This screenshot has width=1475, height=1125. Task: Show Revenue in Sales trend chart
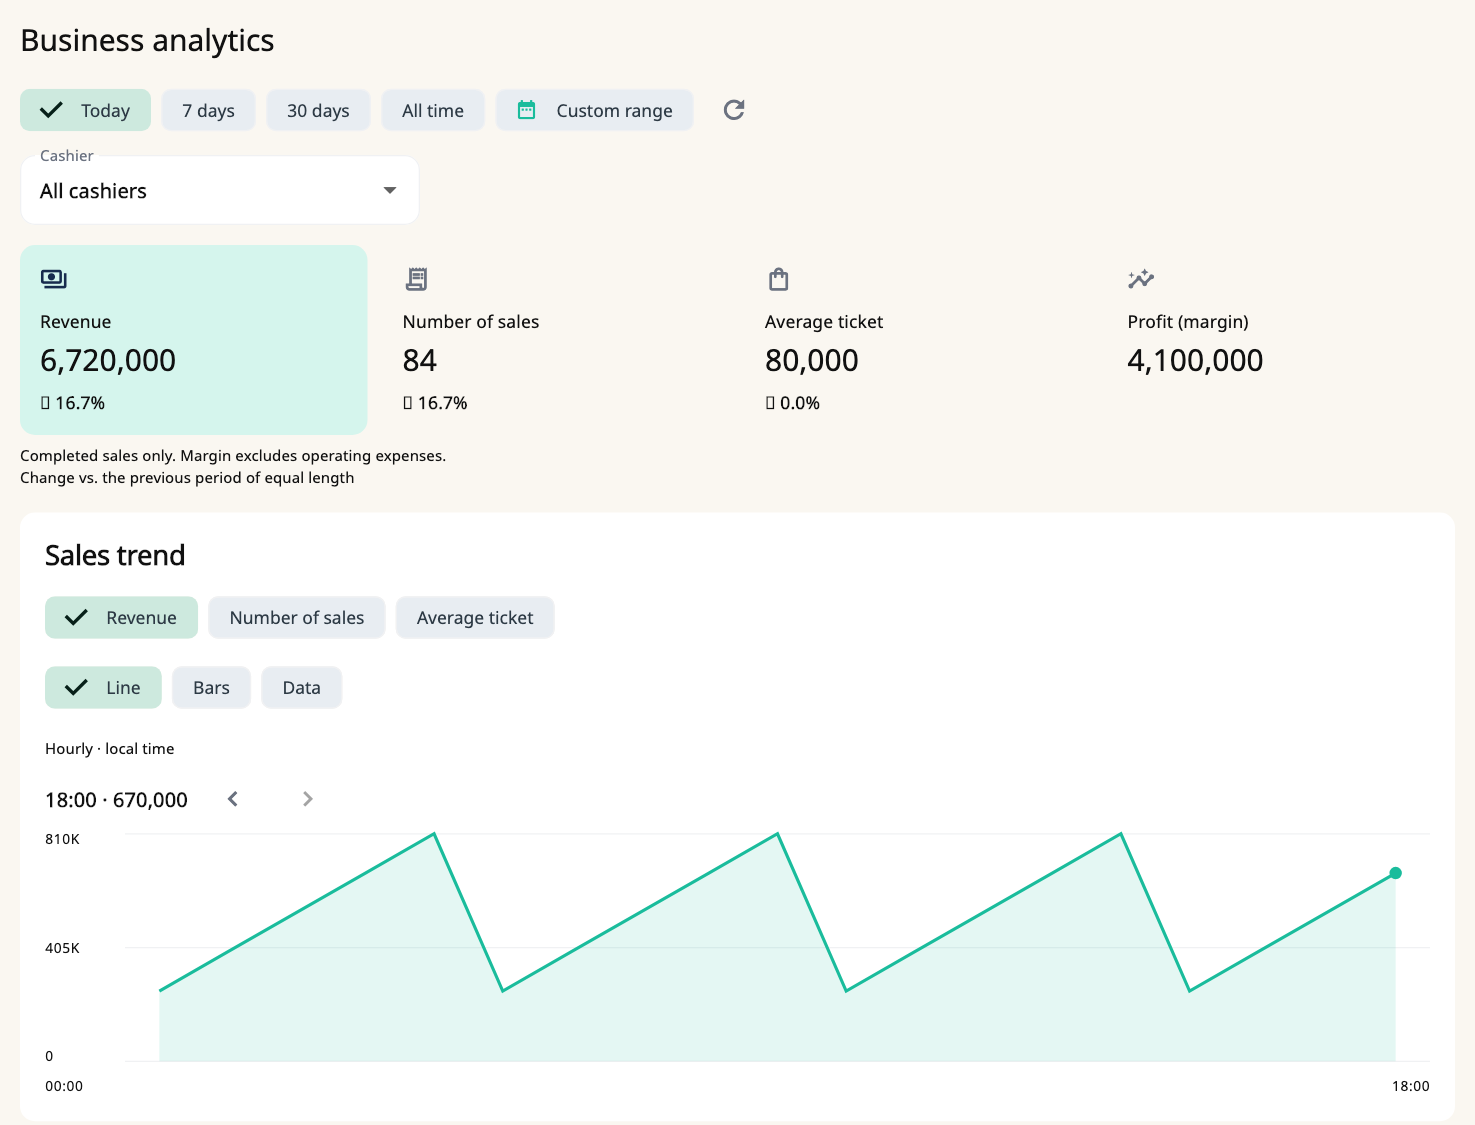[x=121, y=618]
